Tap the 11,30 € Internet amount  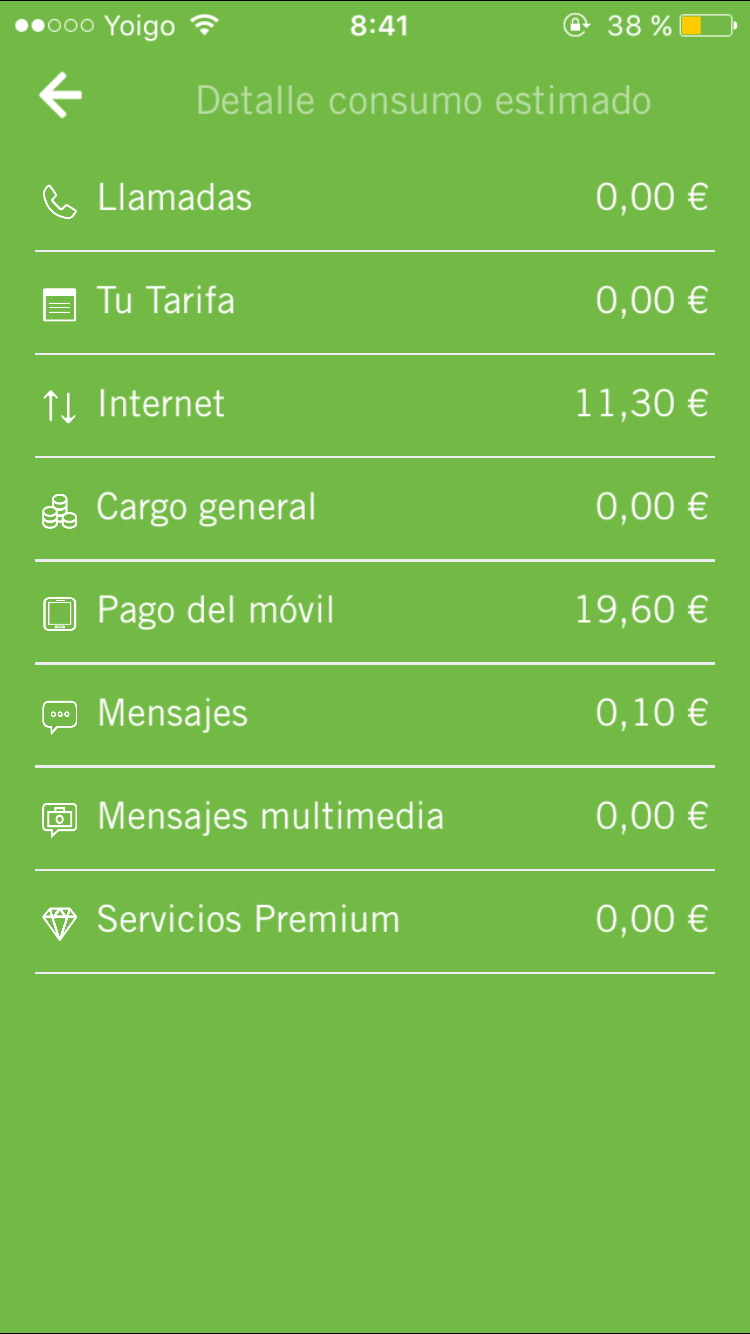tap(641, 404)
